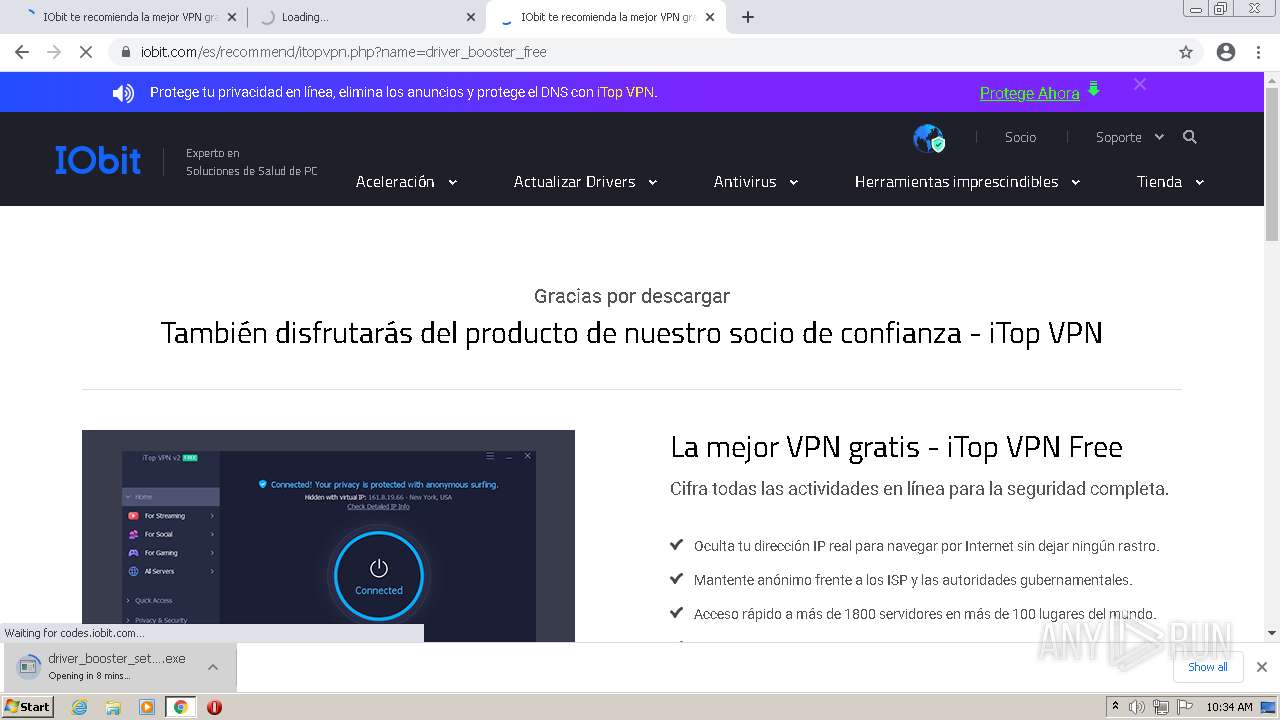Image resolution: width=1280 pixels, height=720 pixels.
Task: Switch to the 'Loading...' tab
Action: 365,17
